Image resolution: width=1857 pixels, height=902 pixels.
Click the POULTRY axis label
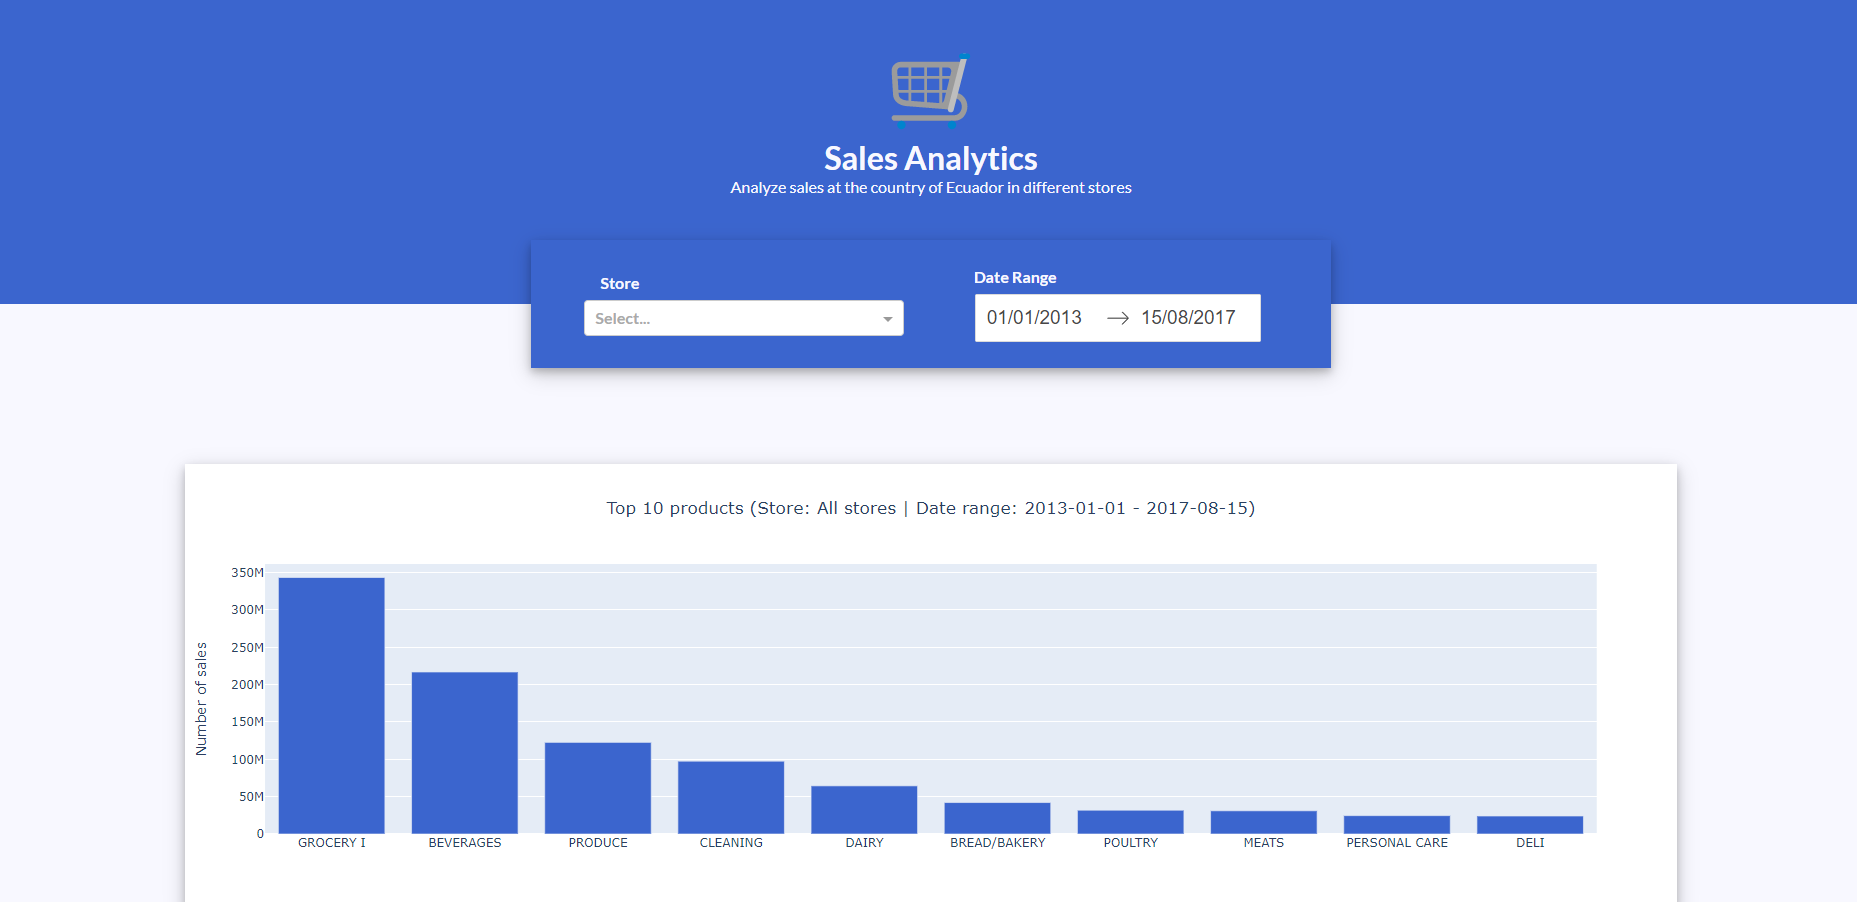pyautogui.click(x=1130, y=843)
